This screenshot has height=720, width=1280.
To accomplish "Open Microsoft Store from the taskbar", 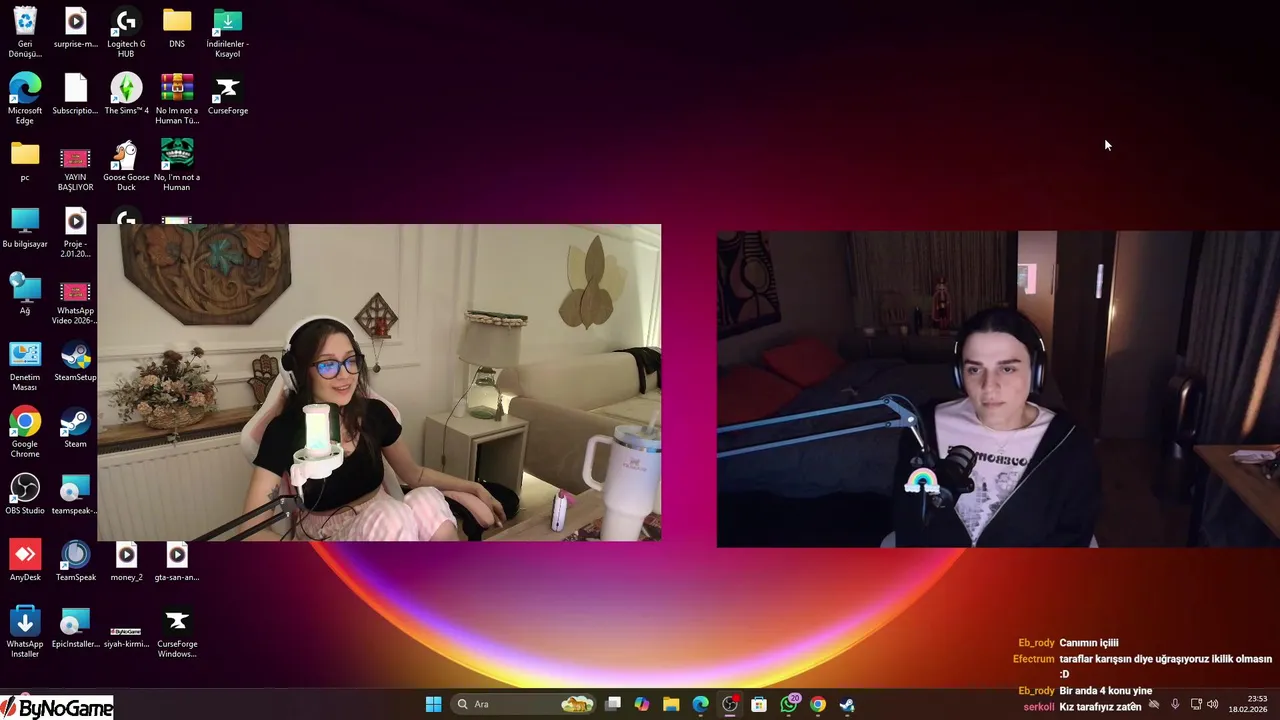I will 759,704.
